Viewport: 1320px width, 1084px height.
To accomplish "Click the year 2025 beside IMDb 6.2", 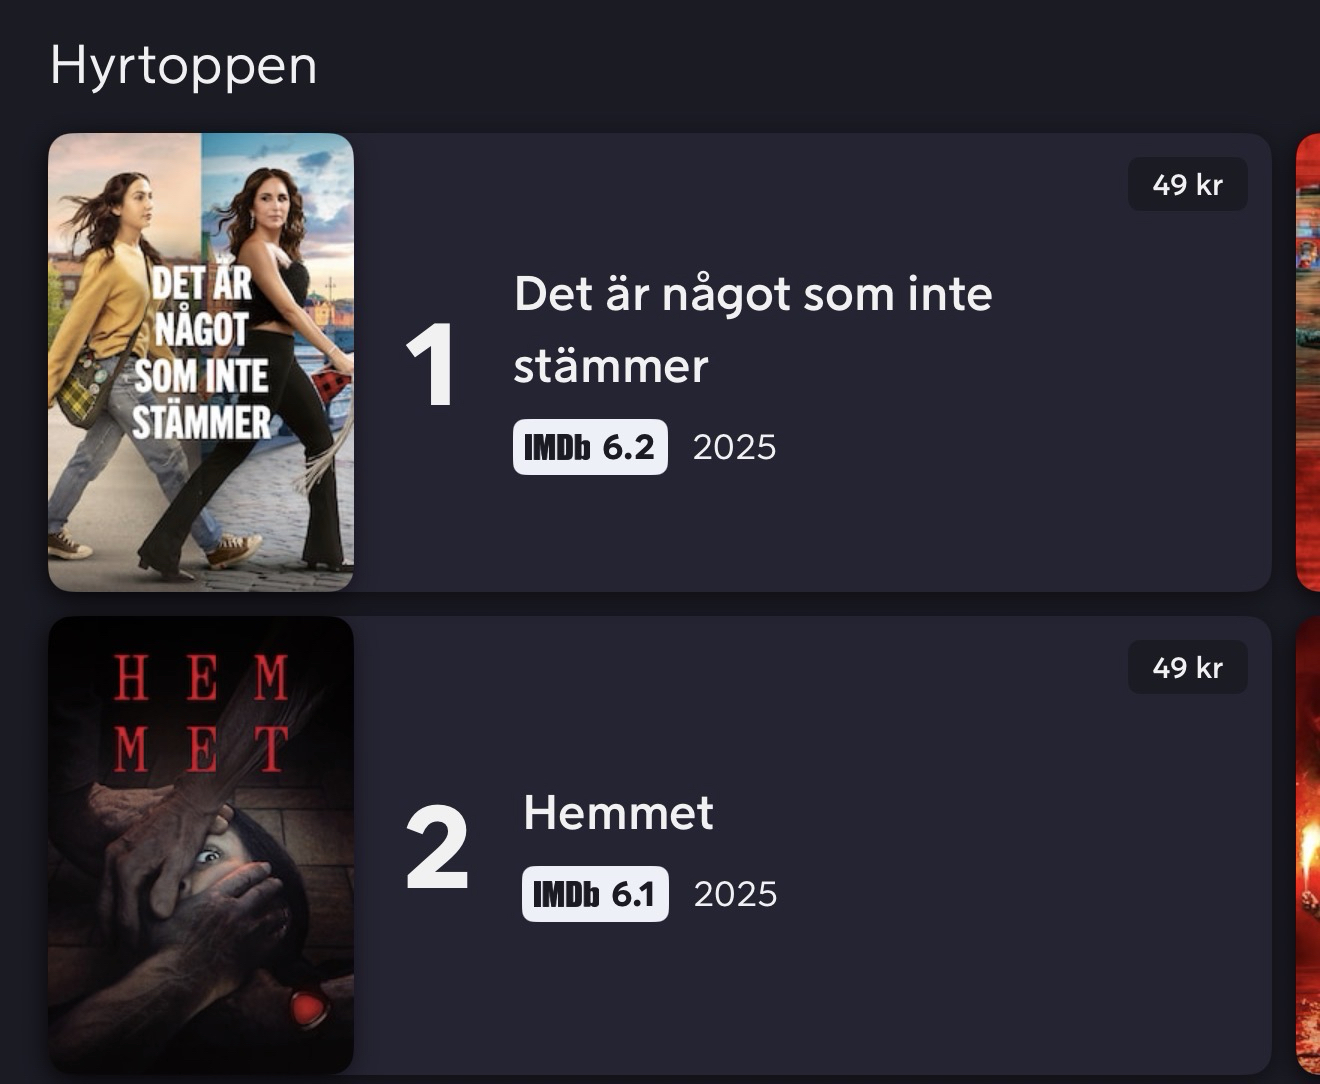I will [734, 447].
